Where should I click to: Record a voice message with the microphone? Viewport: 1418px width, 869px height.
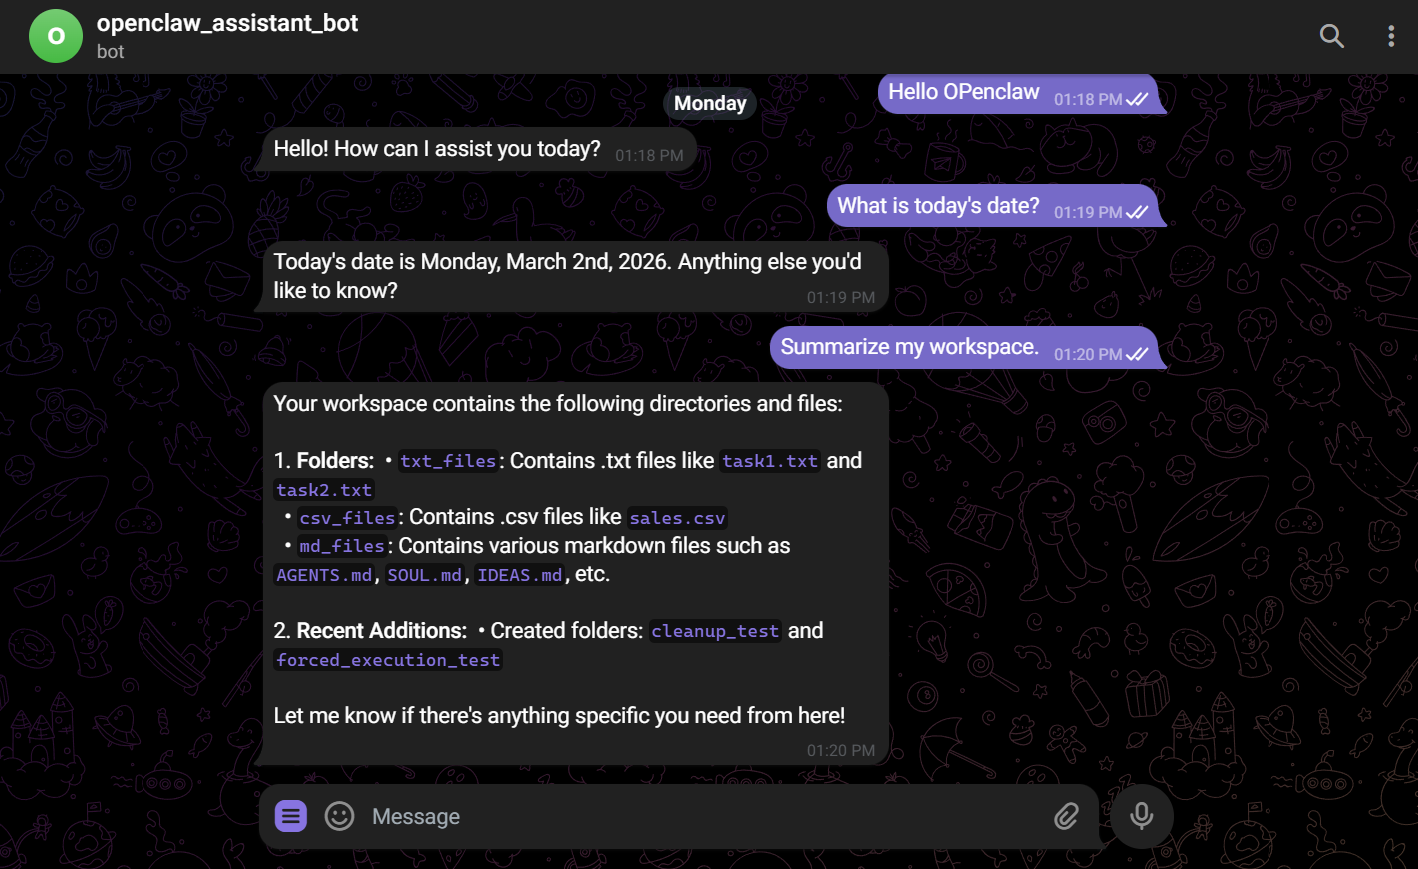pyautogui.click(x=1141, y=816)
